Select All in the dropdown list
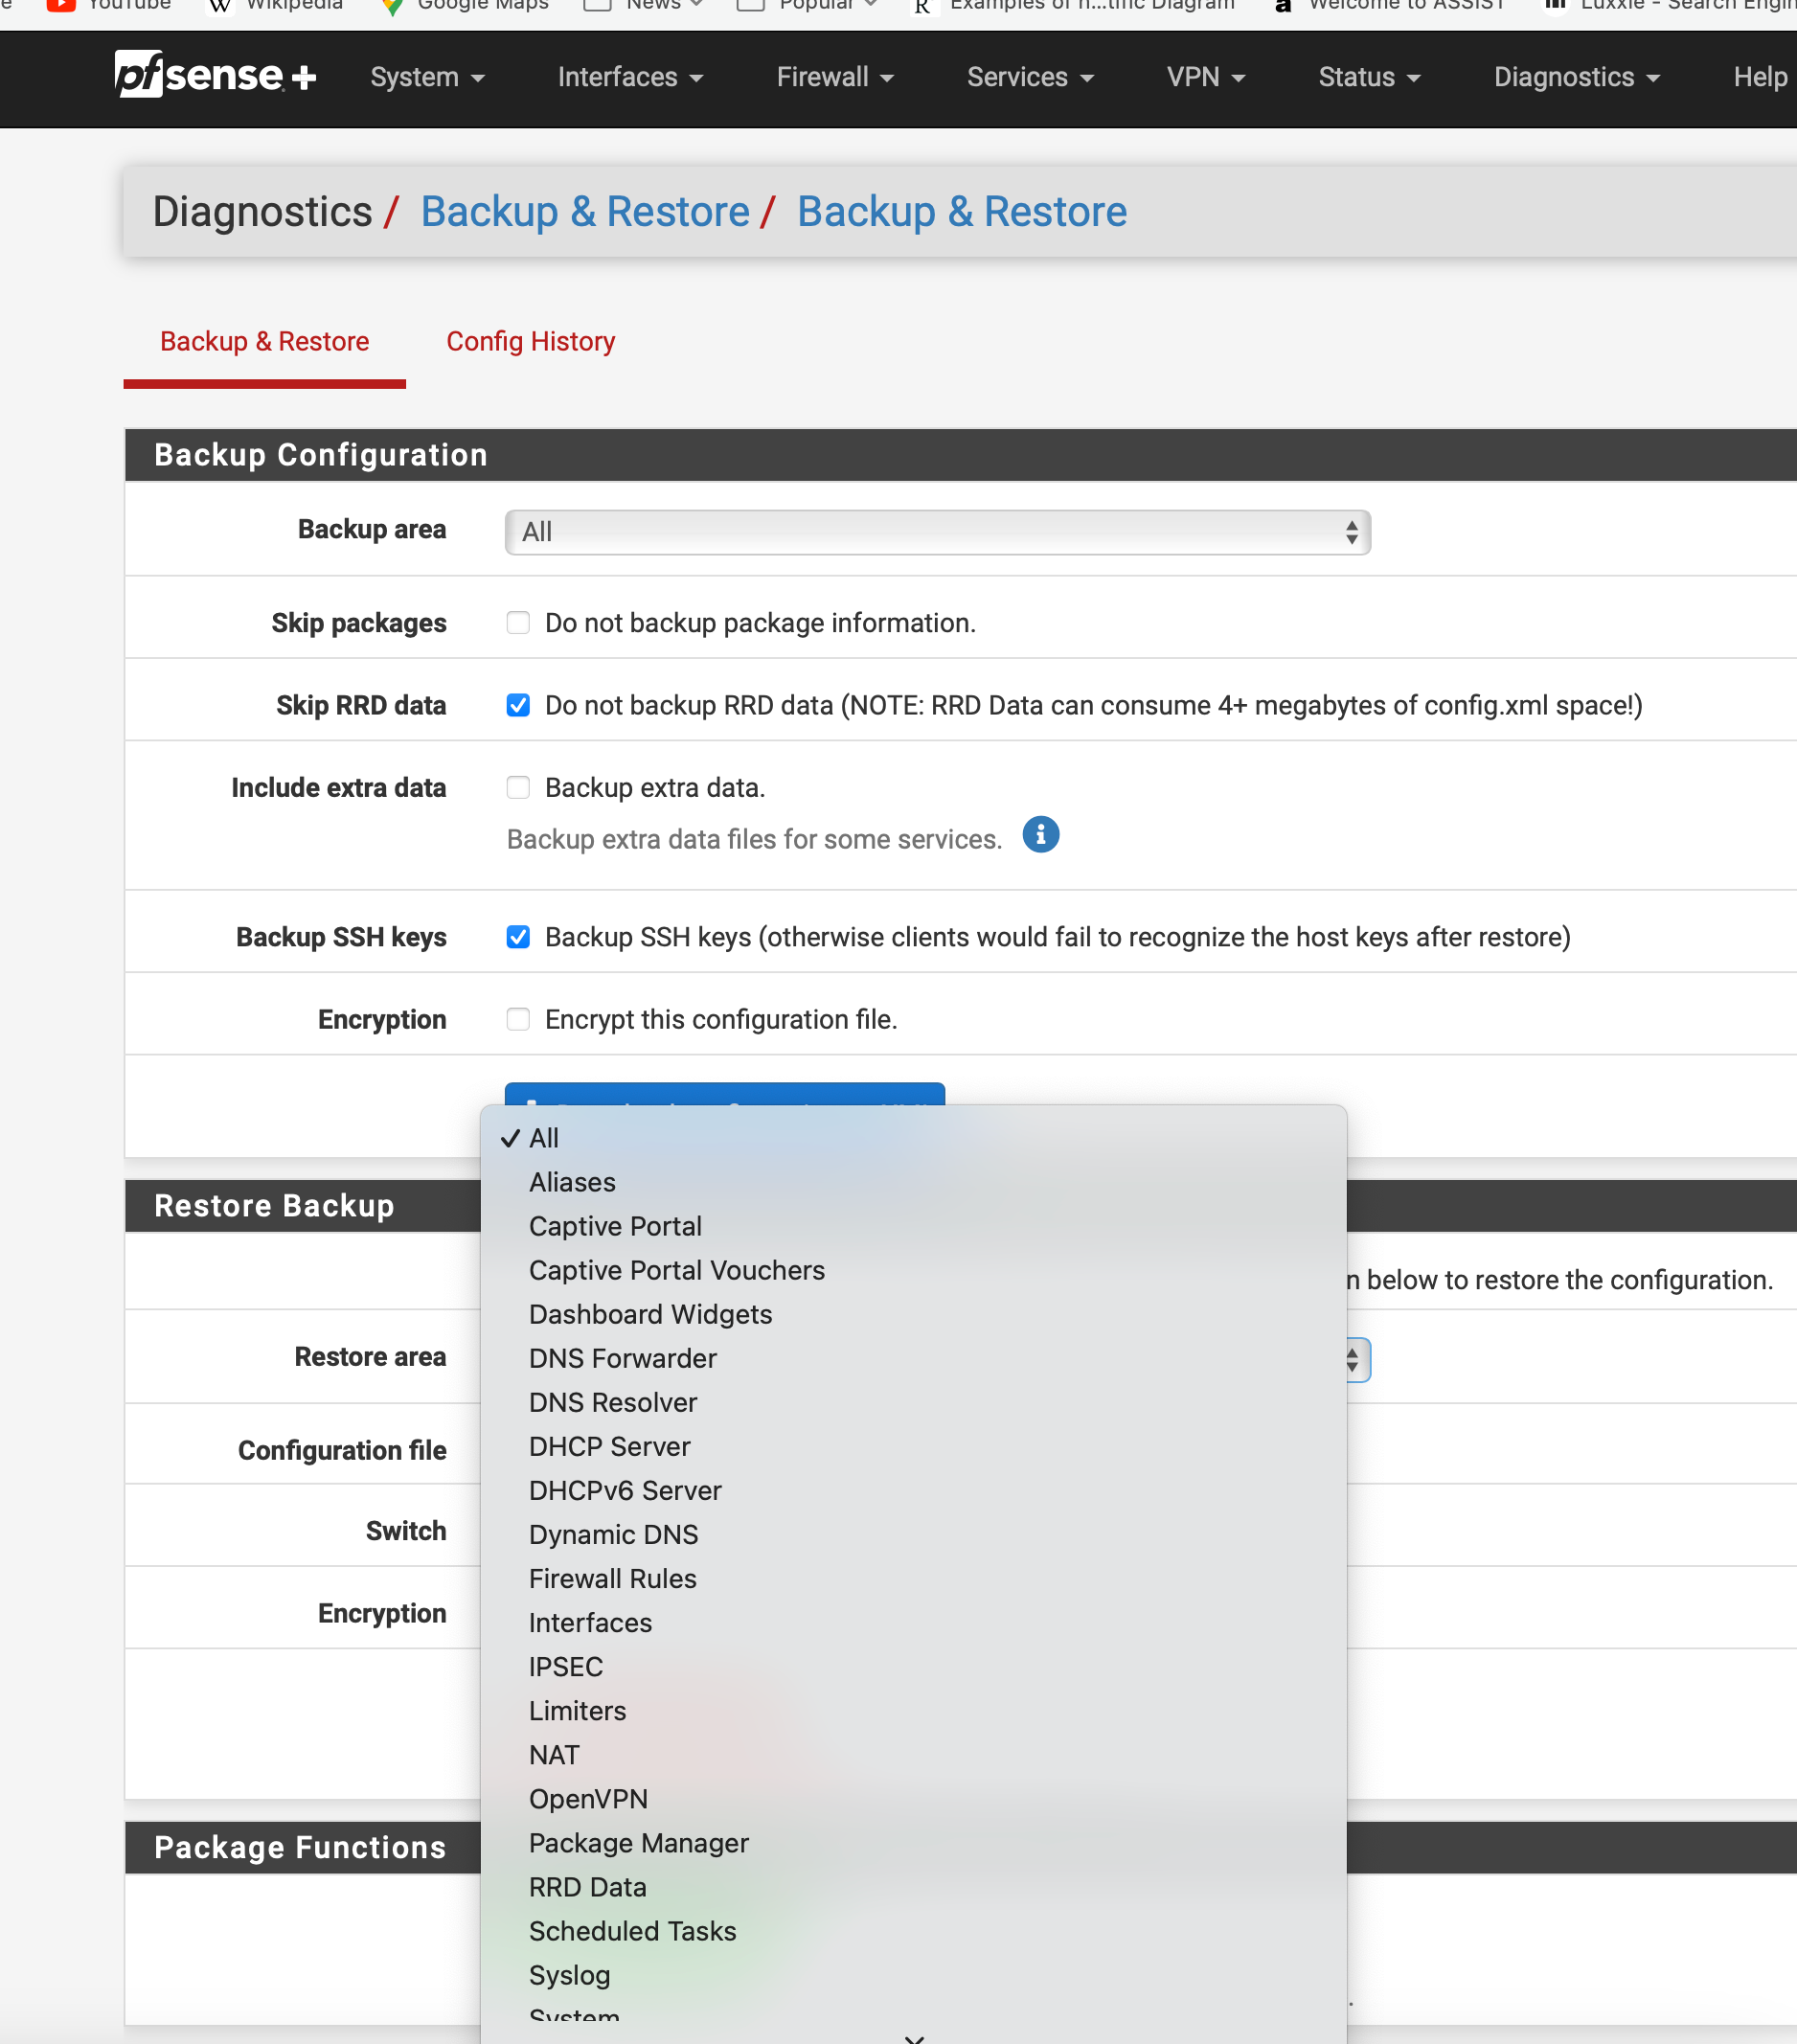 click(x=913, y=1138)
